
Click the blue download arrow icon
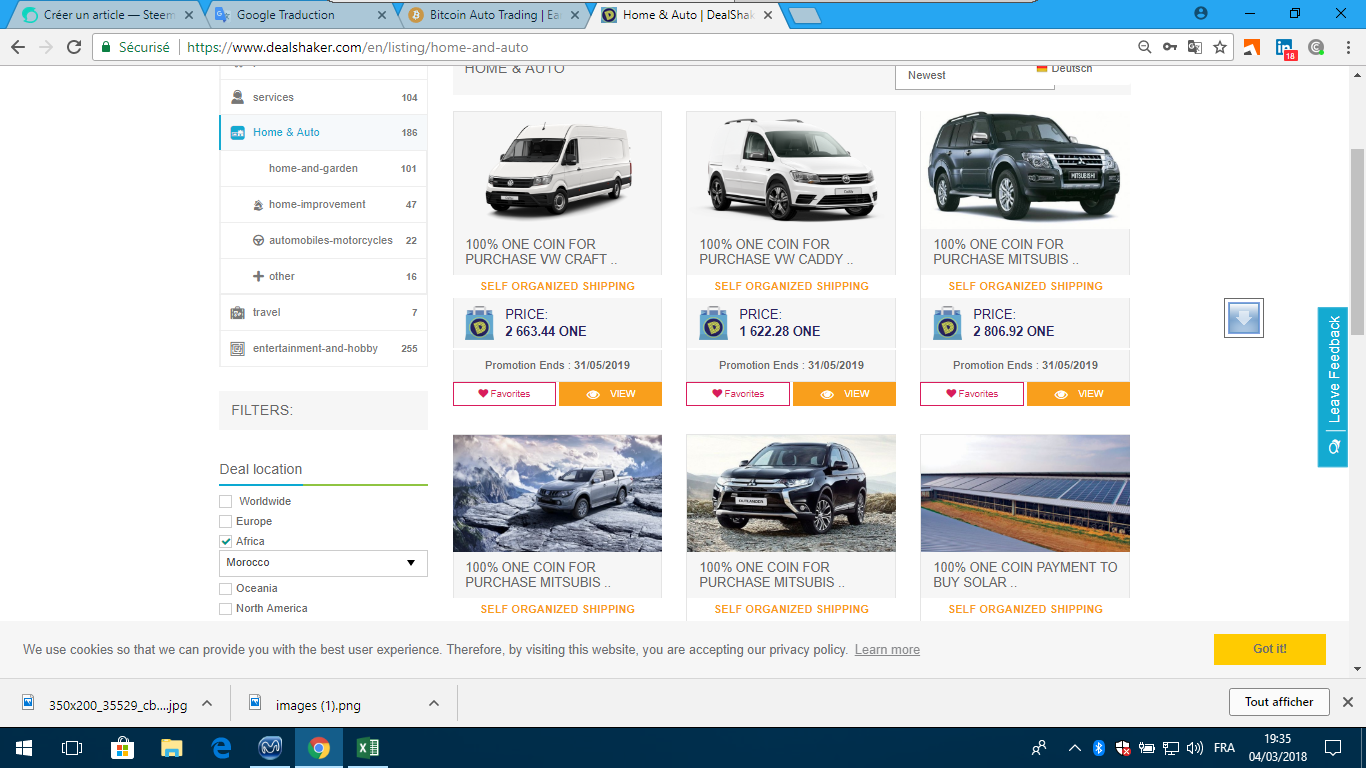point(1244,318)
